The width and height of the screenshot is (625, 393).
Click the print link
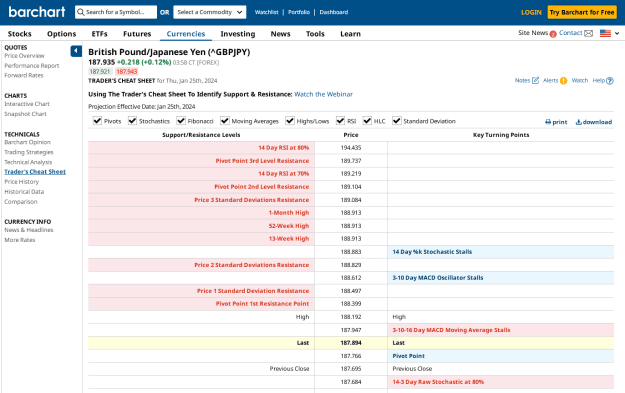[x=556, y=122]
